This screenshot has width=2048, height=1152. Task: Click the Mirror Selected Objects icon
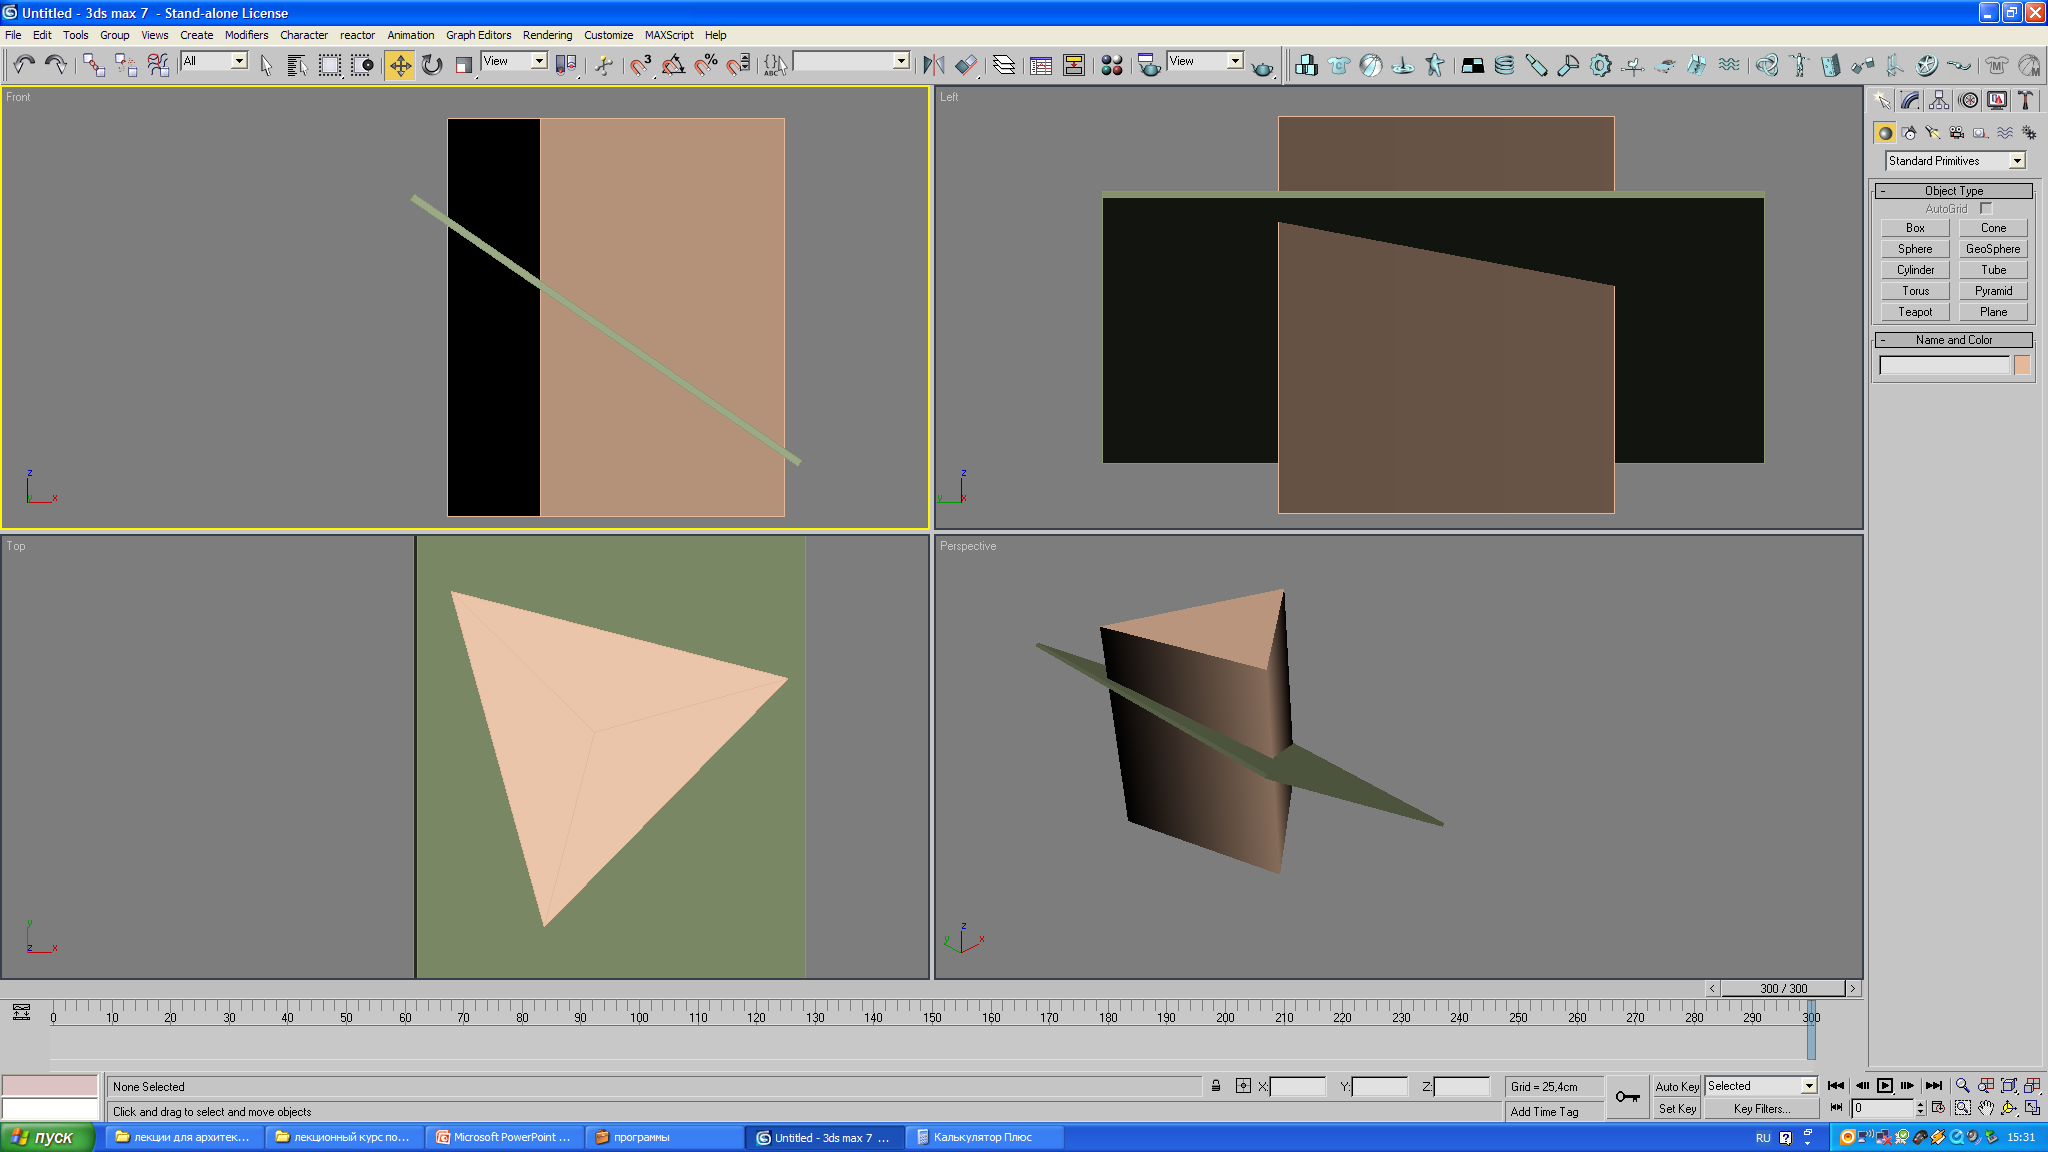pyautogui.click(x=933, y=65)
